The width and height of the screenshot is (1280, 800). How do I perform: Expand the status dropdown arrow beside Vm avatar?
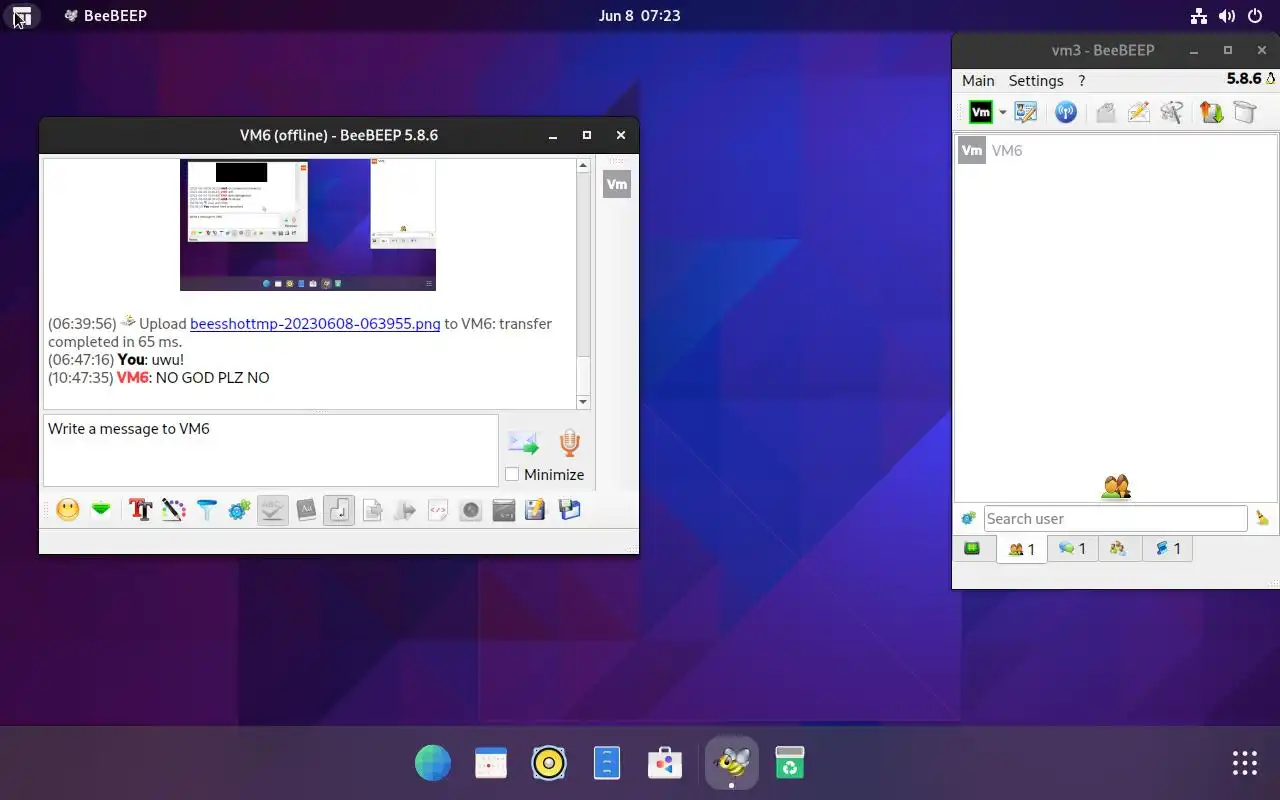click(x=1003, y=112)
